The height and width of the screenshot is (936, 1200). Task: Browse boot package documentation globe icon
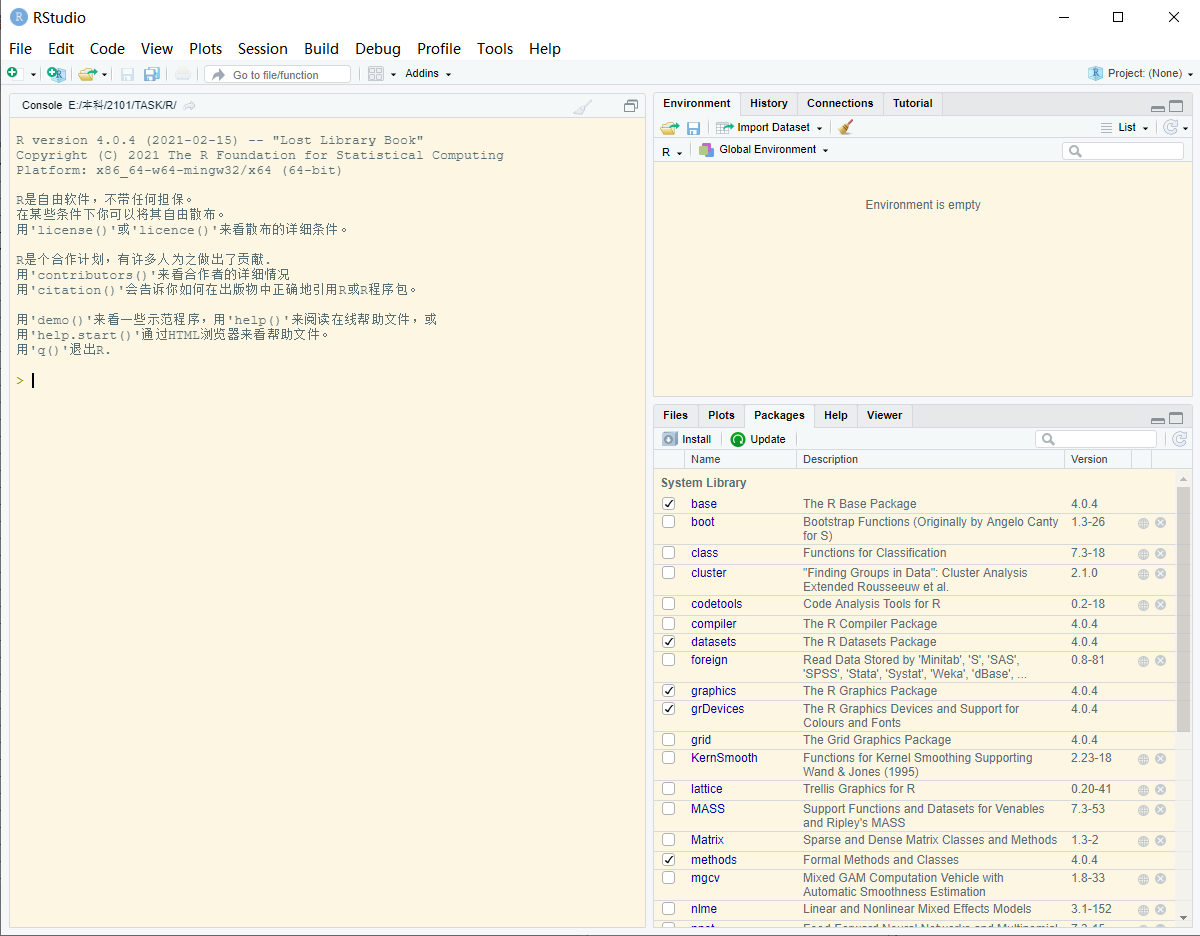1142,522
